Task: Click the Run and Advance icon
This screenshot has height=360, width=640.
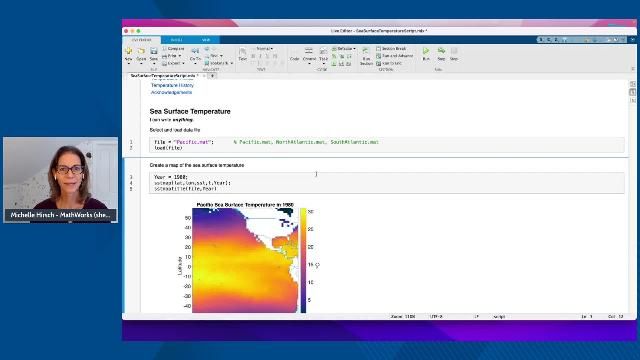Action: [x=378, y=56]
